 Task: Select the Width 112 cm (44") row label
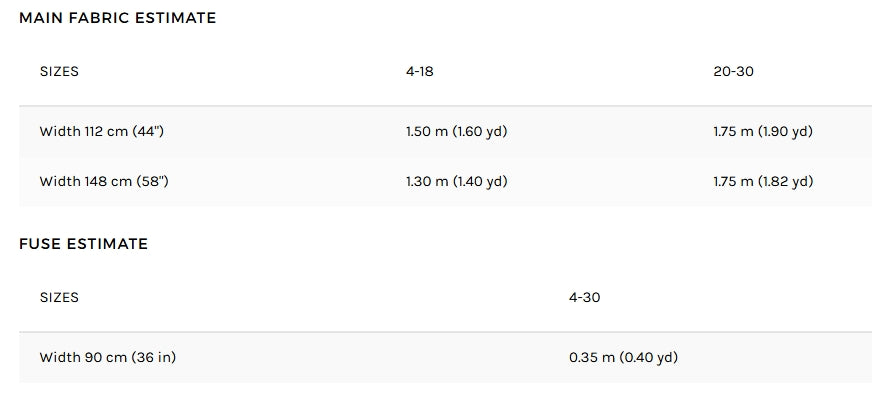(102, 132)
